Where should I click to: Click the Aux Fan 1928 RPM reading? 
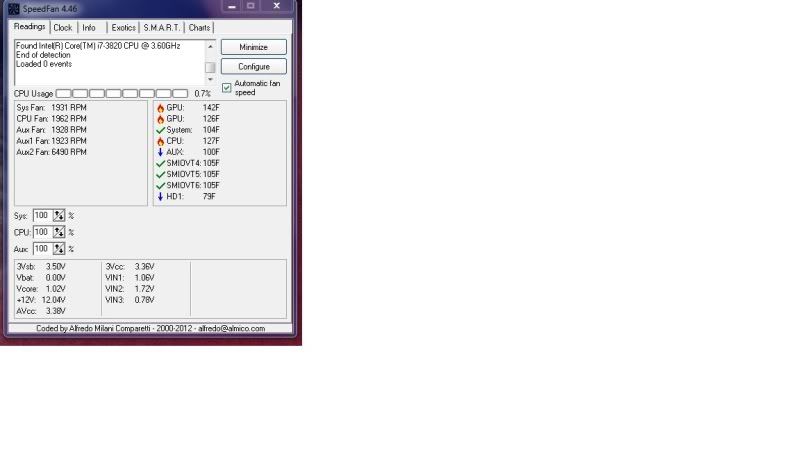coord(52,130)
